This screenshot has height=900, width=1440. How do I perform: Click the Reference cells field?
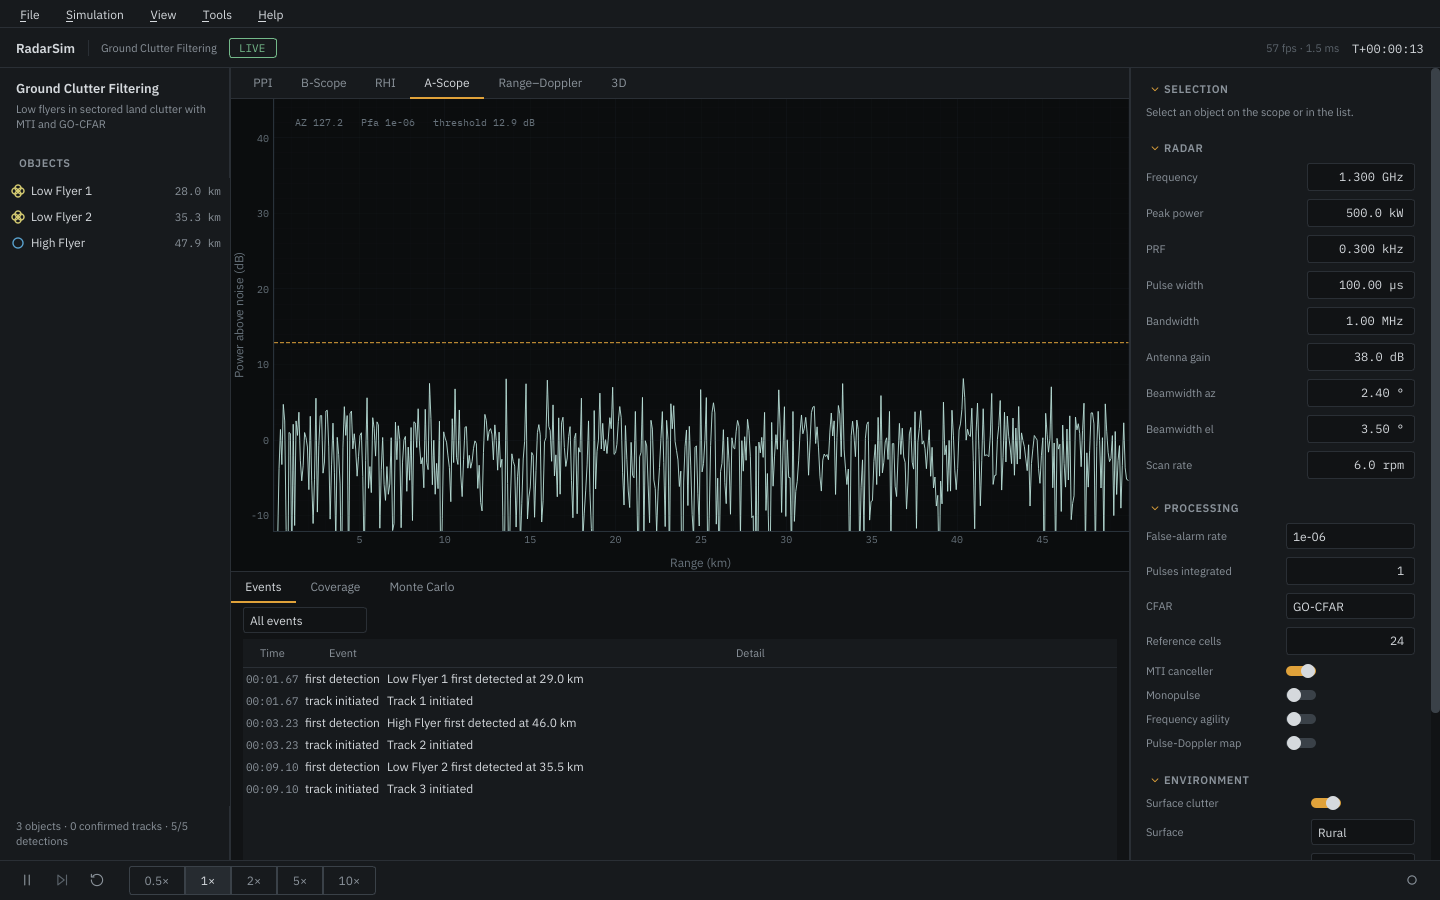[1350, 641]
